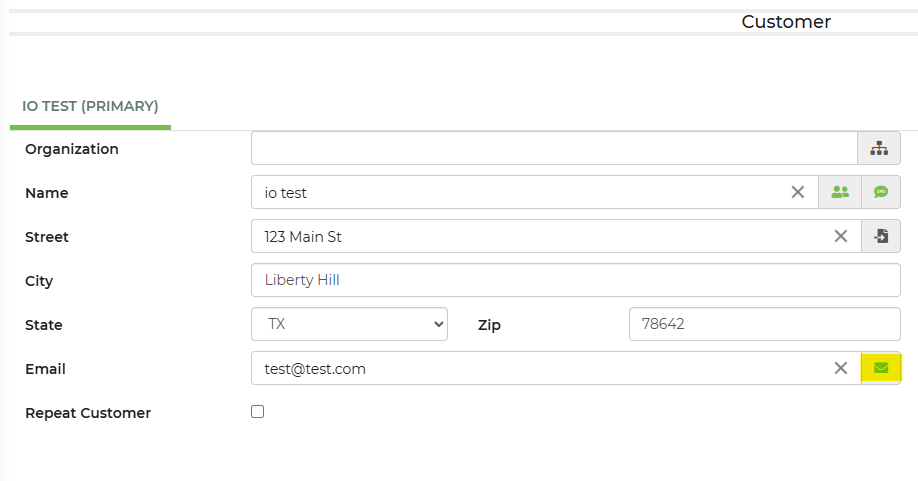Click into the Organization input field
The image size is (918, 481).
click(x=554, y=148)
